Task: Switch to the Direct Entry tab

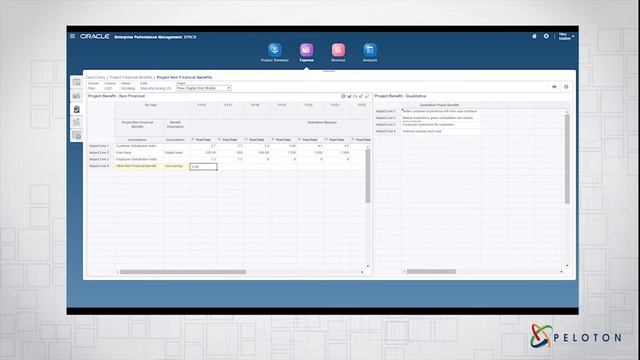Action: pyautogui.click(x=96, y=77)
